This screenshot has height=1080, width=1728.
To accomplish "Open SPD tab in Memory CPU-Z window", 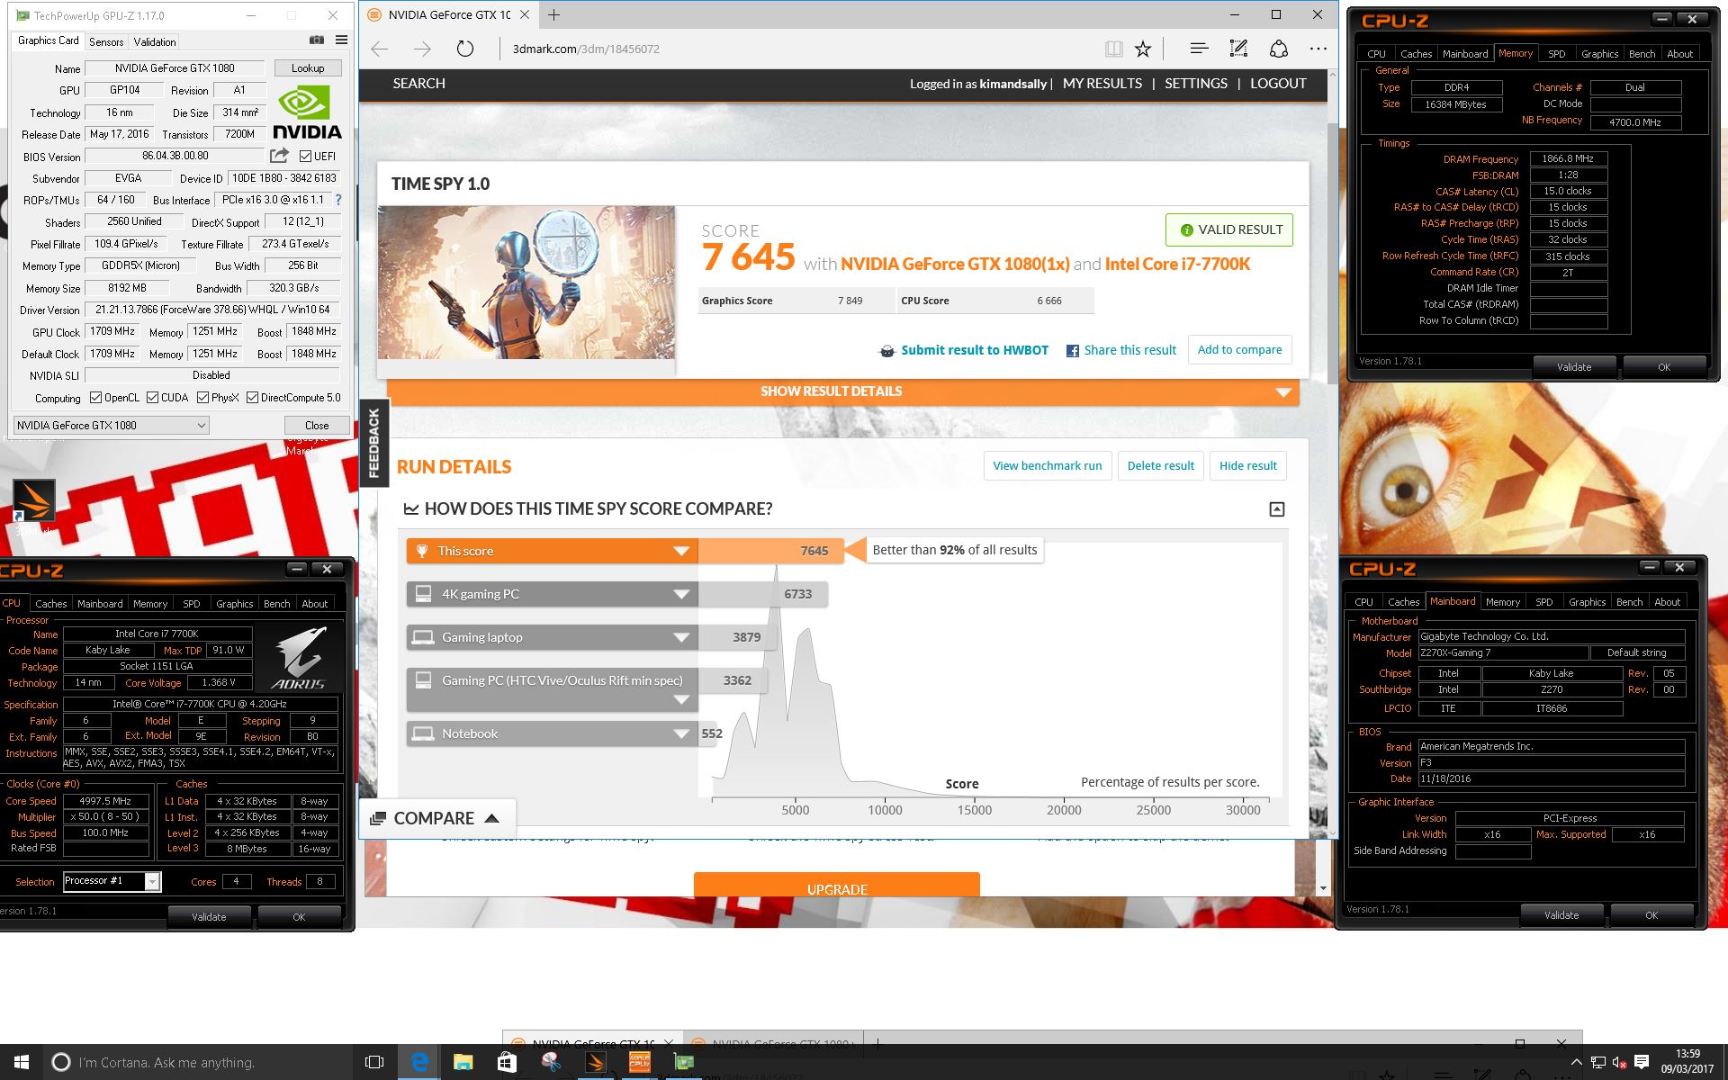I will pyautogui.click(x=1556, y=54).
